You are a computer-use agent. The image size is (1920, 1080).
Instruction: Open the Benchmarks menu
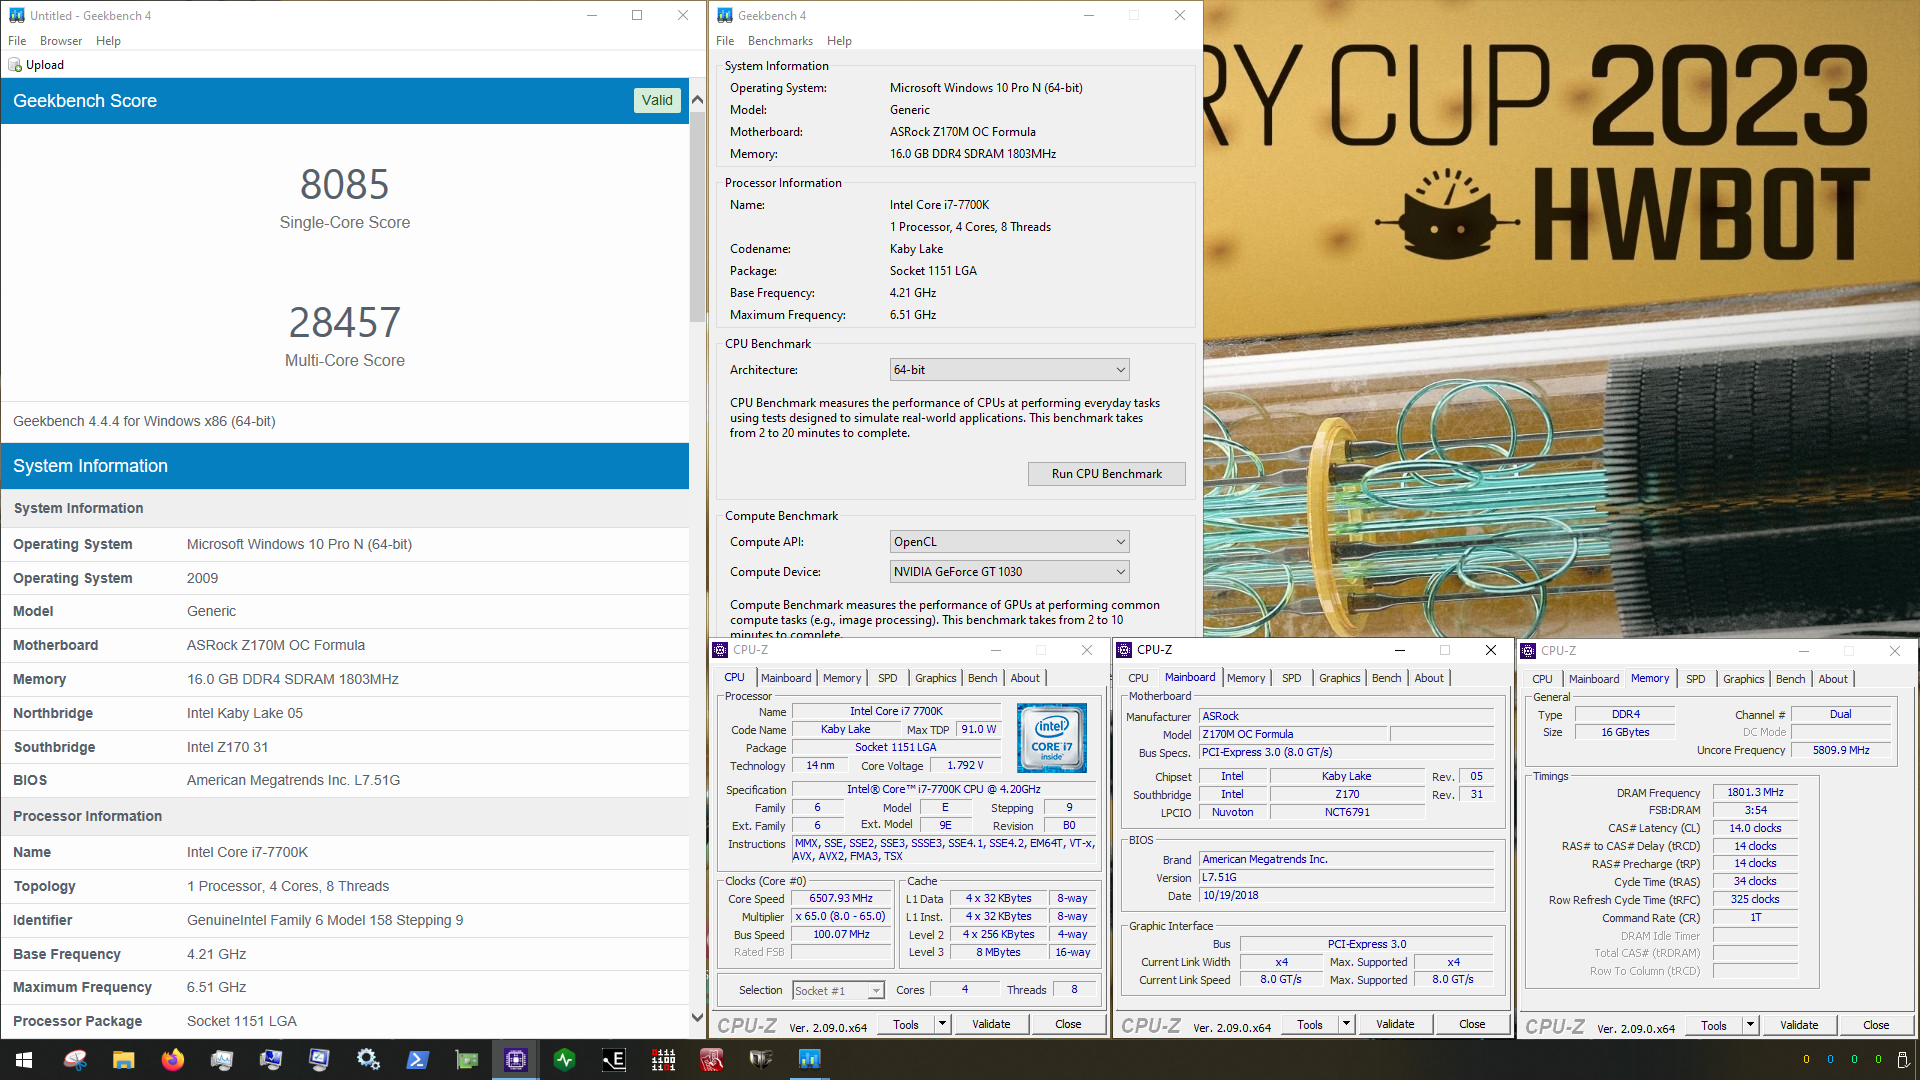(x=780, y=41)
